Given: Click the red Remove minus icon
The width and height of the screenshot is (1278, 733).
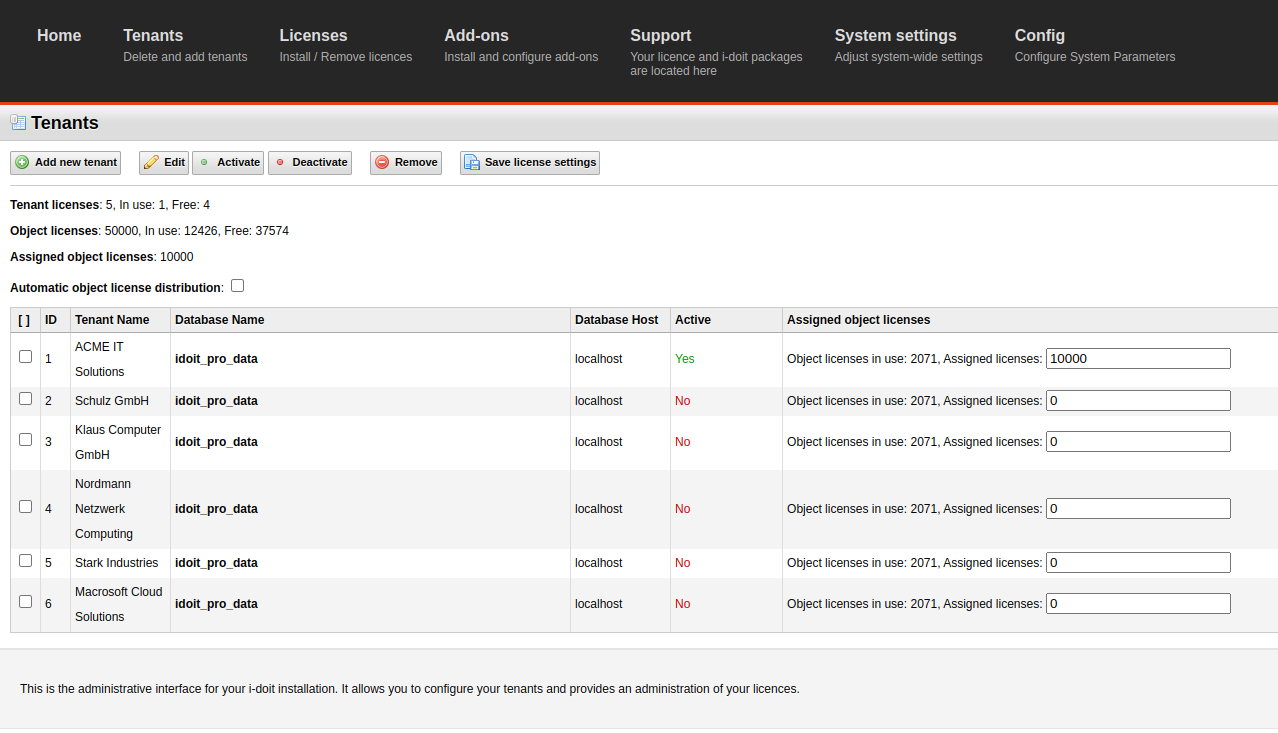Looking at the screenshot, I should (x=382, y=162).
